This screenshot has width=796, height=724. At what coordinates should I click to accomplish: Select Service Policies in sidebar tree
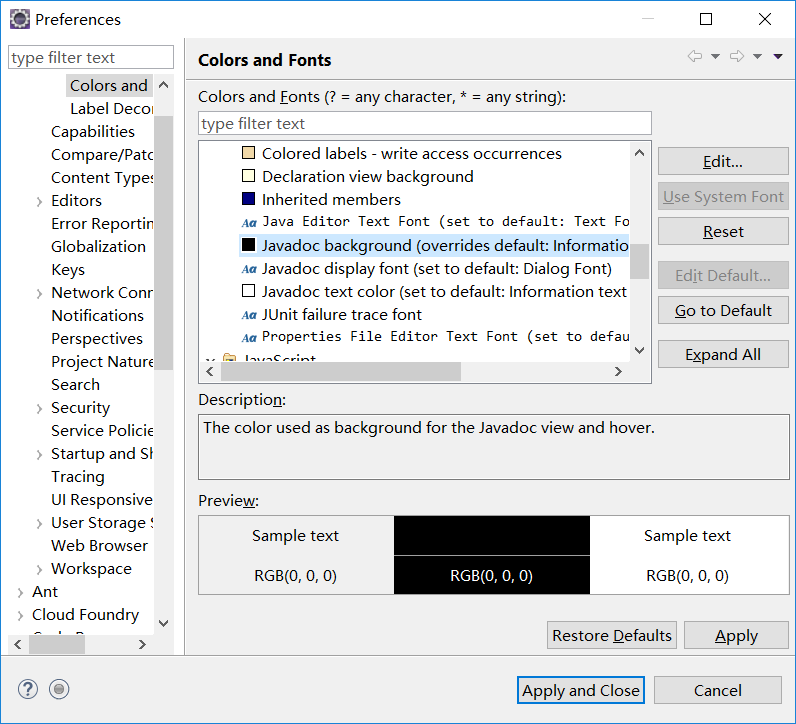102,431
